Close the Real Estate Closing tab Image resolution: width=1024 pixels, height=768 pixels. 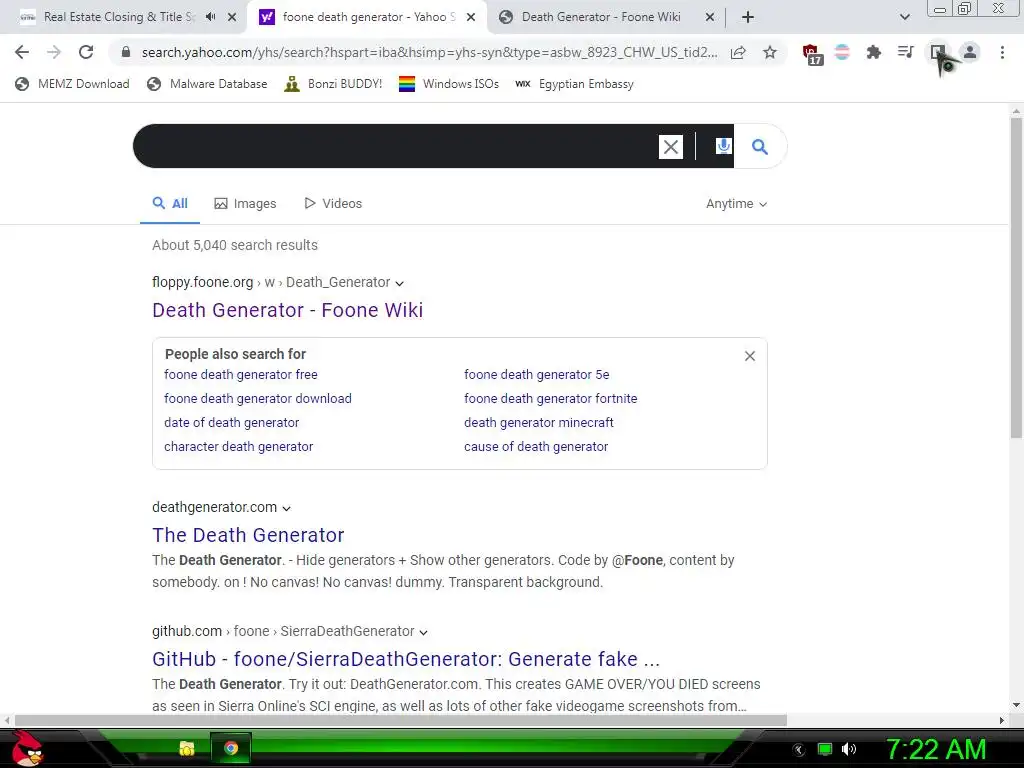click(232, 17)
